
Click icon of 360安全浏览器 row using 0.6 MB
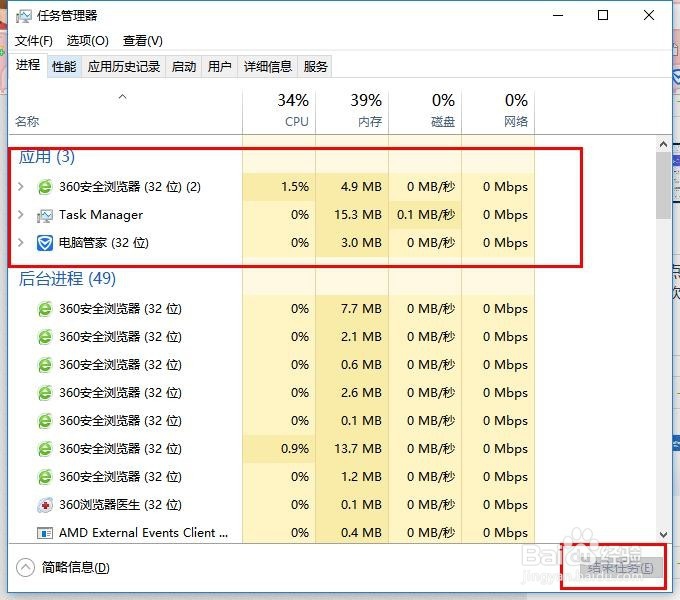tap(45, 365)
